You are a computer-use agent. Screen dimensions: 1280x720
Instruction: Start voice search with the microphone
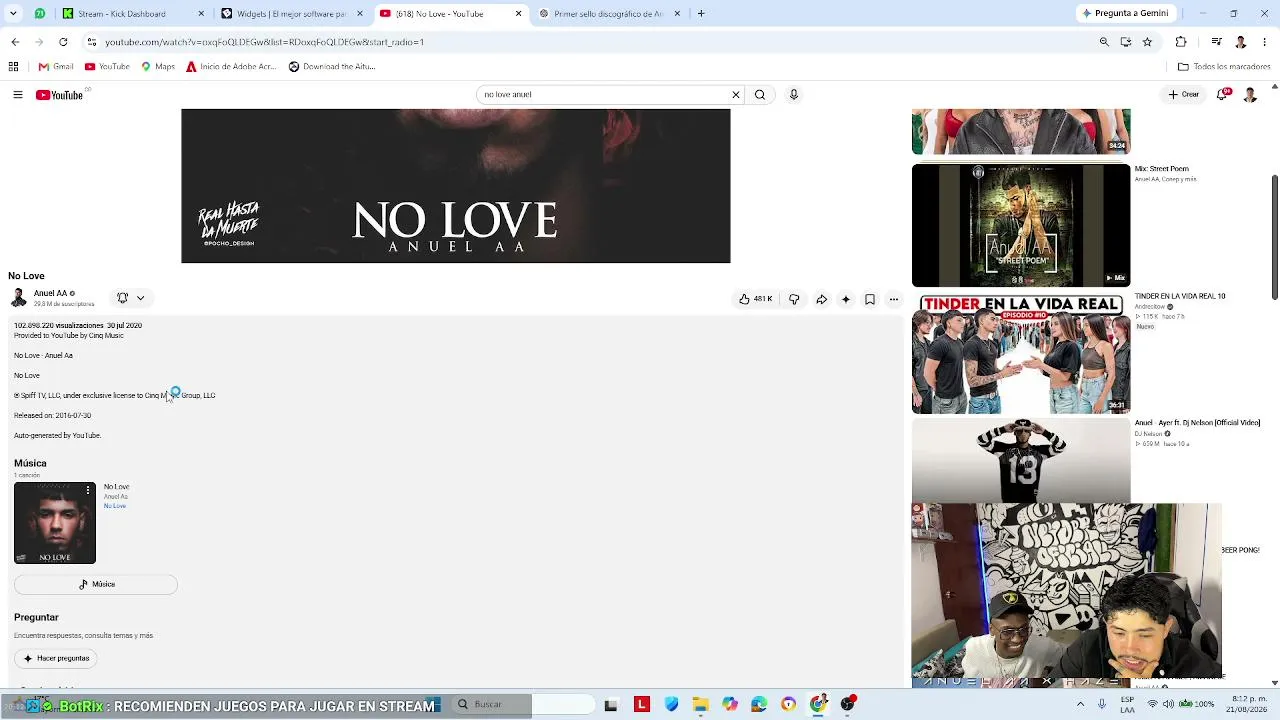click(x=794, y=95)
